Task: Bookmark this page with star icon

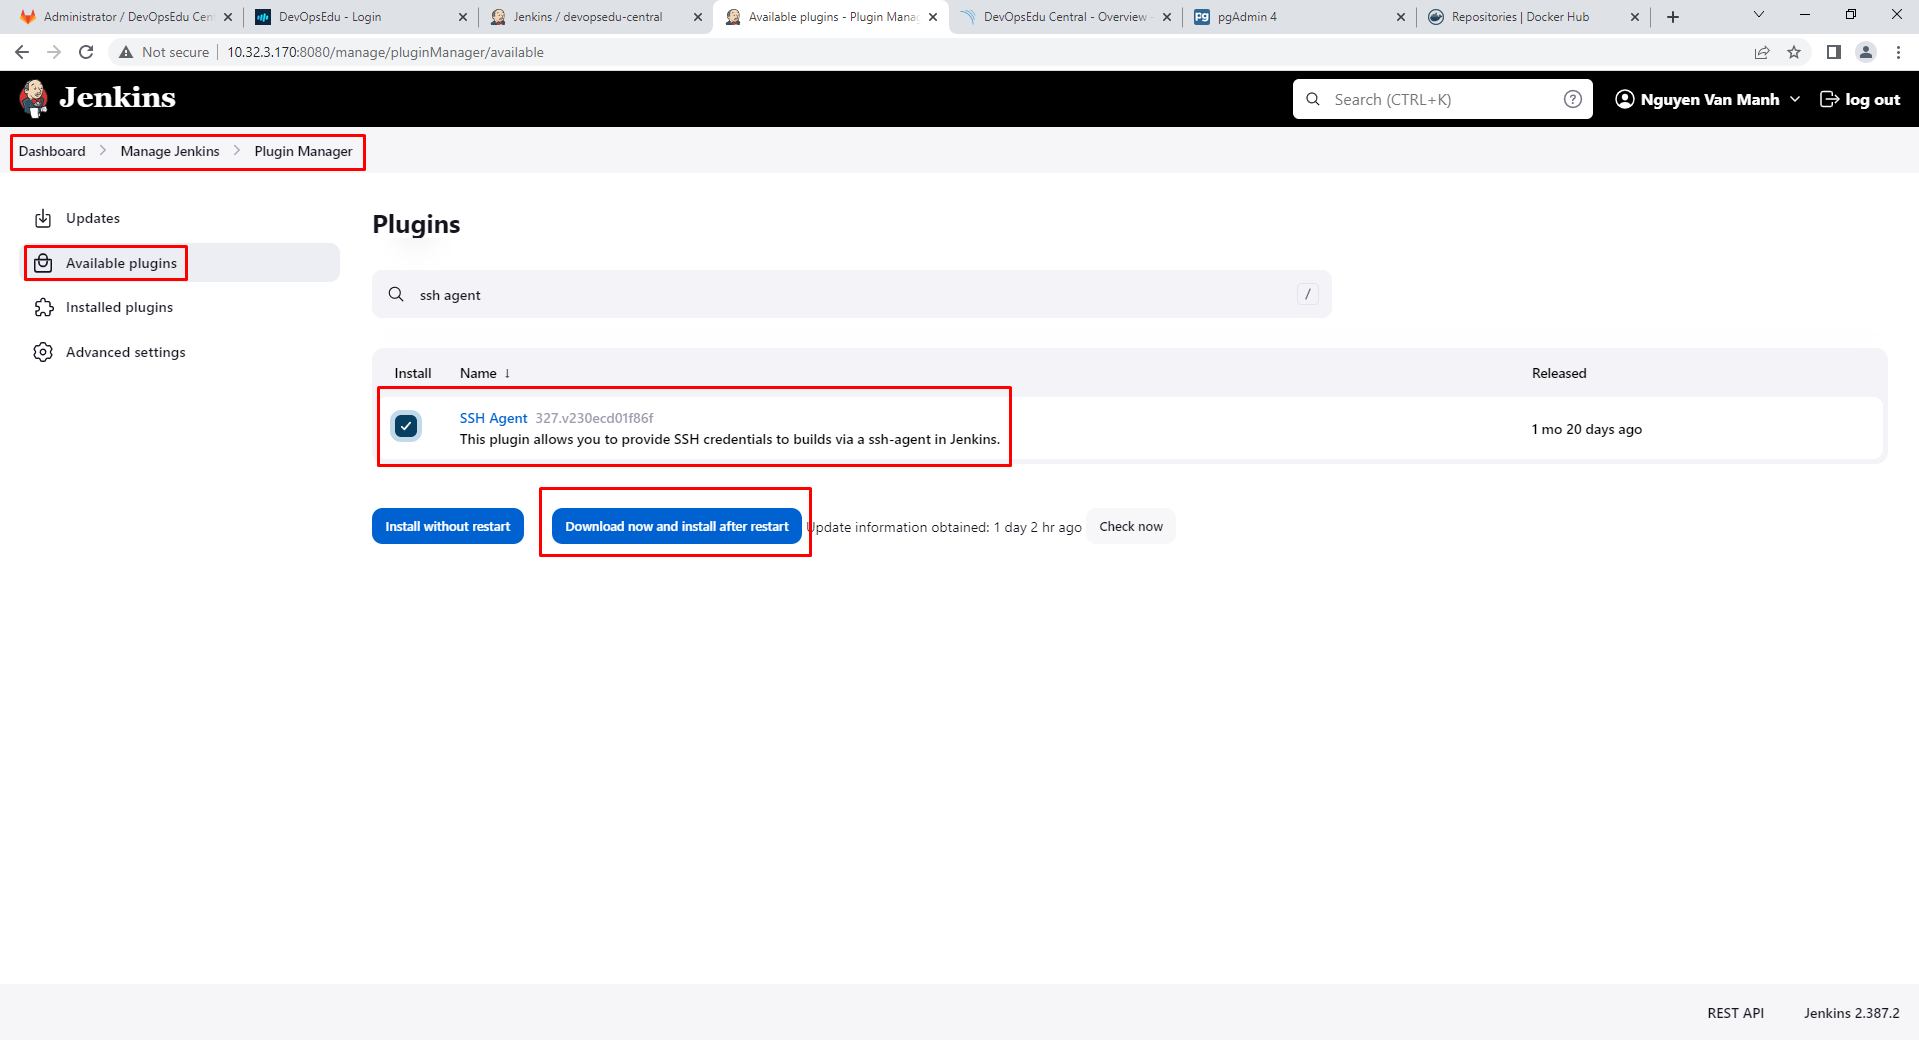Action: pyautogui.click(x=1794, y=52)
